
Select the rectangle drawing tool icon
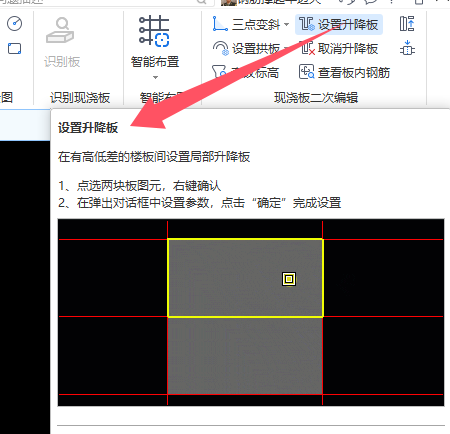pos(14,49)
